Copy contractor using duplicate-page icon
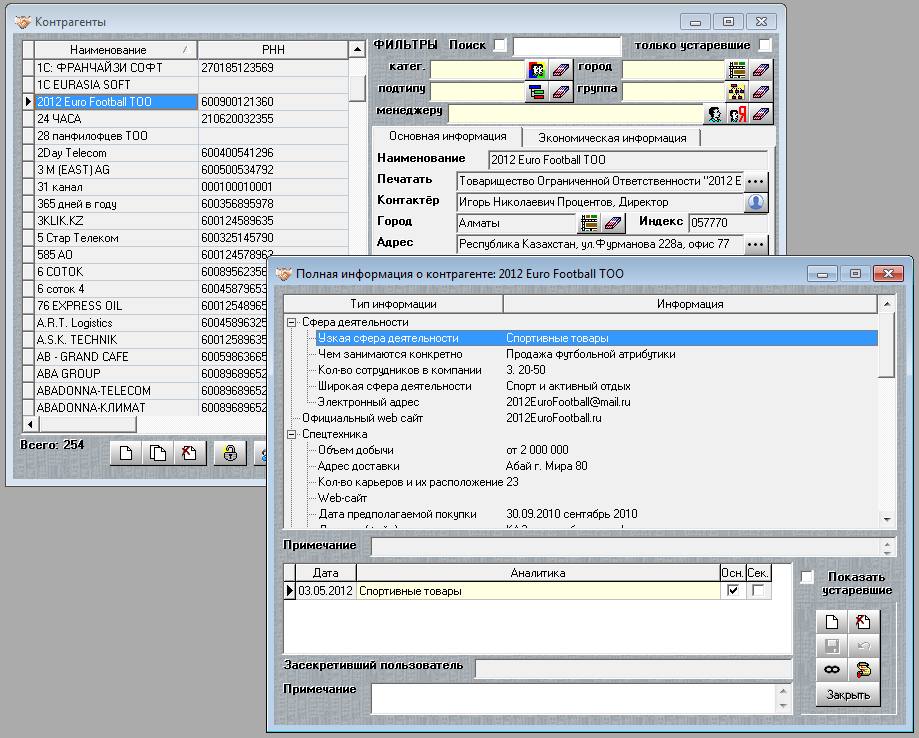This screenshot has width=919, height=738. [x=158, y=453]
